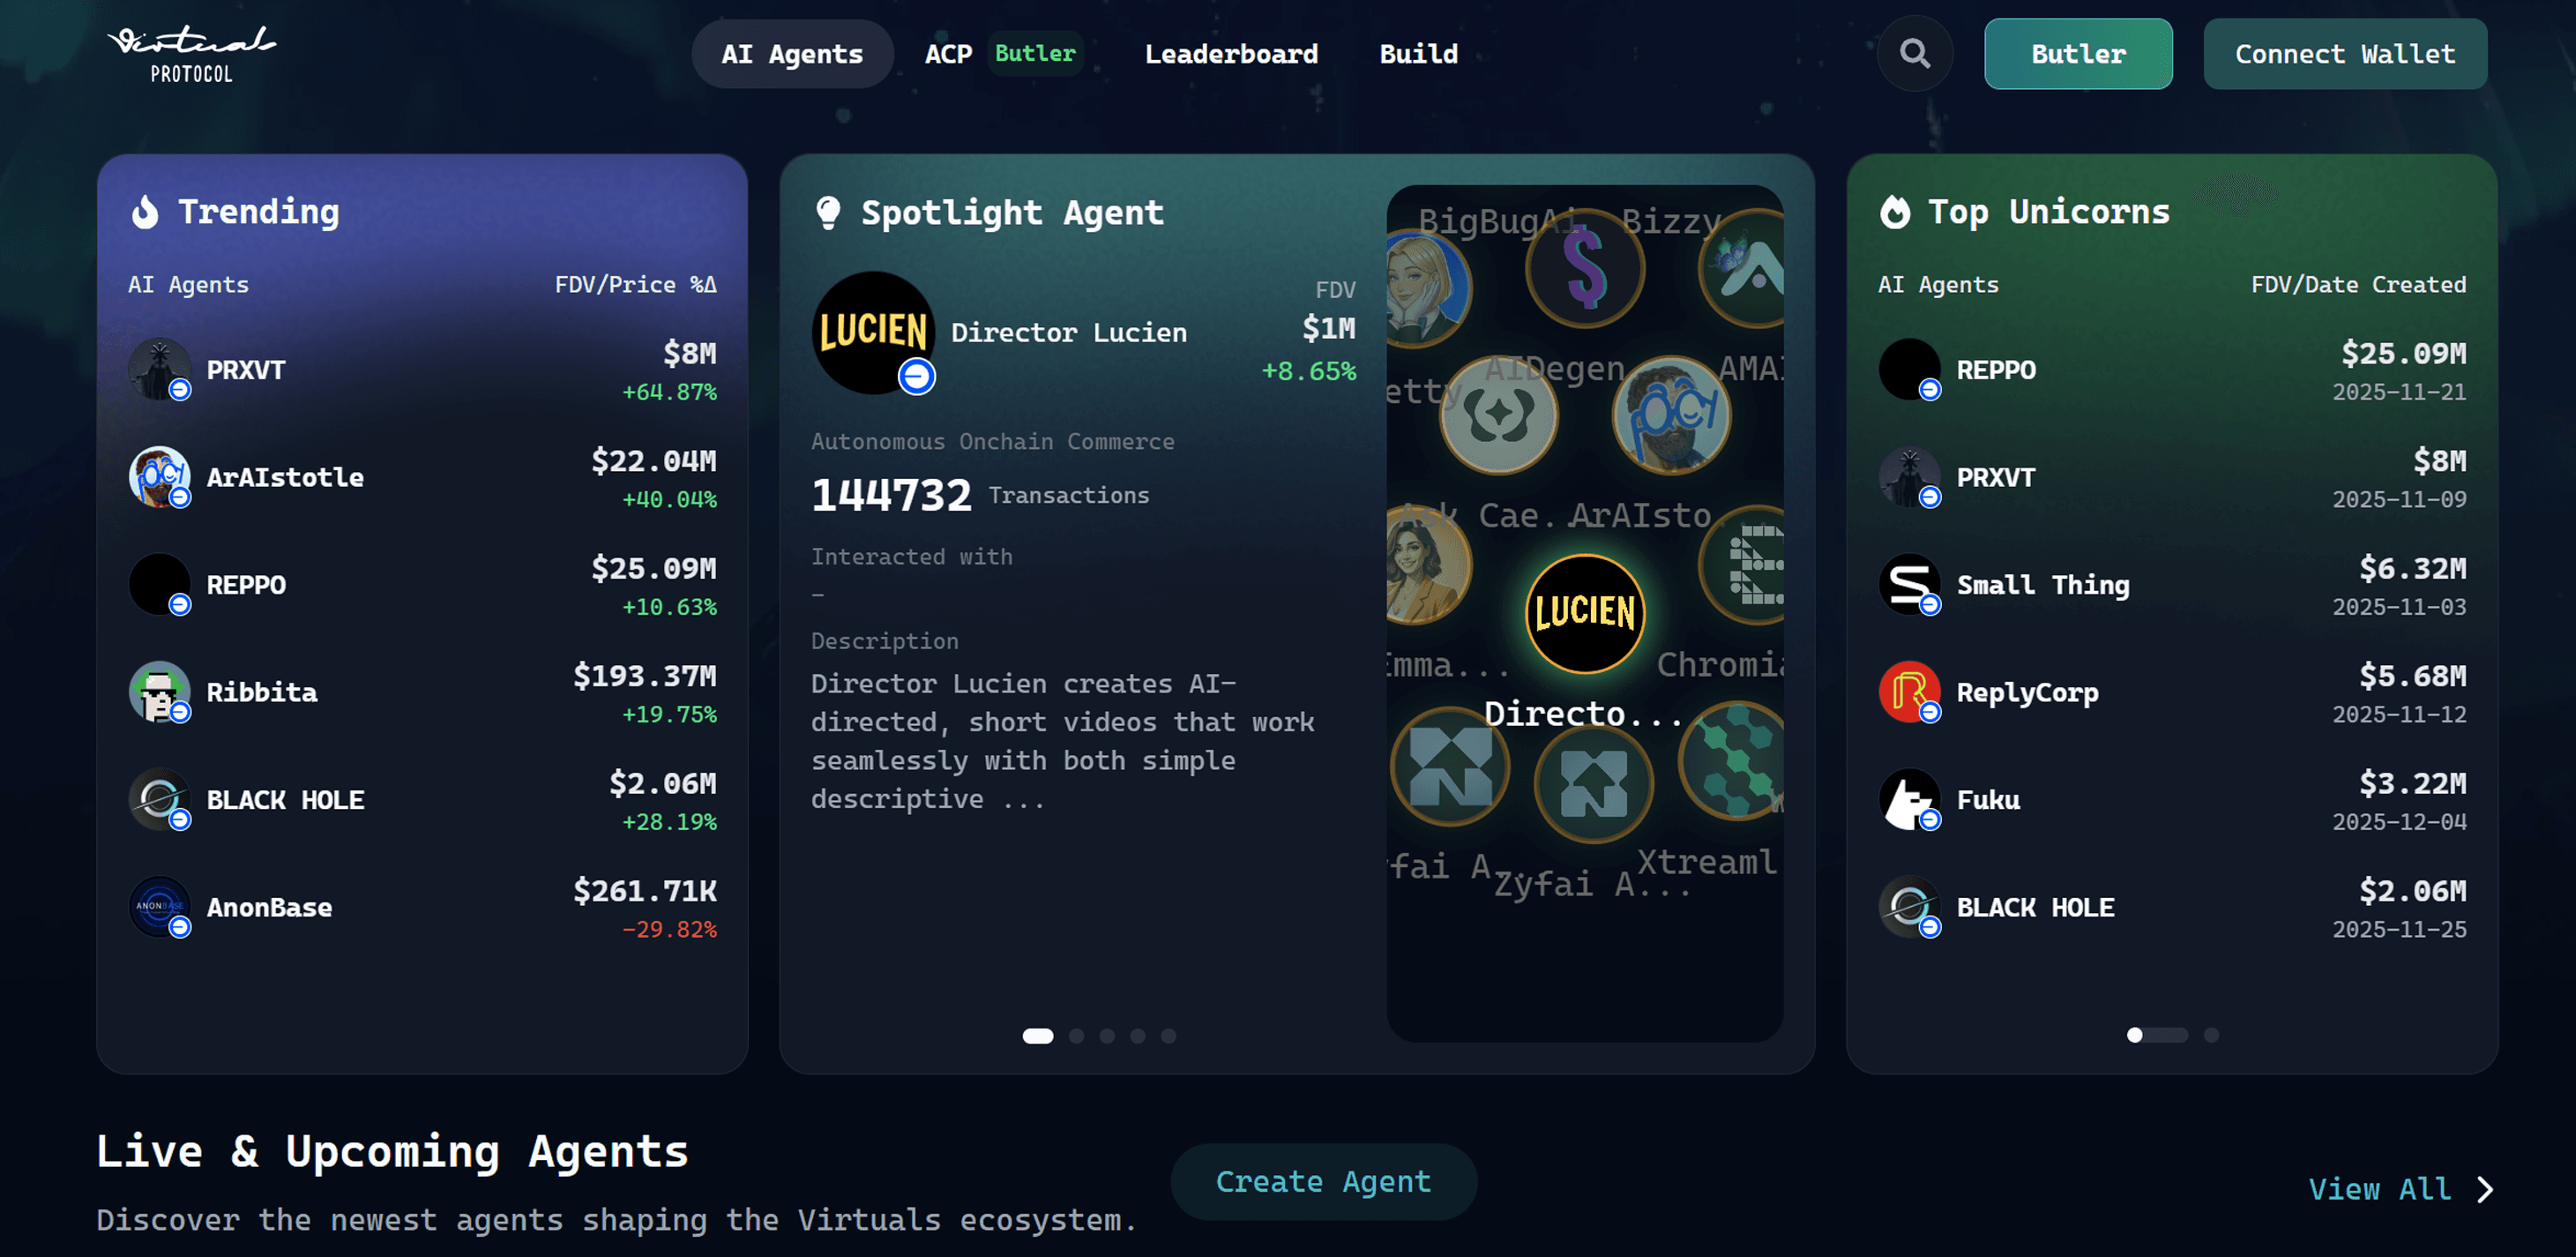Image resolution: width=2576 pixels, height=1257 pixels.
Task: Open the search icon
Action: point(1914,54)
